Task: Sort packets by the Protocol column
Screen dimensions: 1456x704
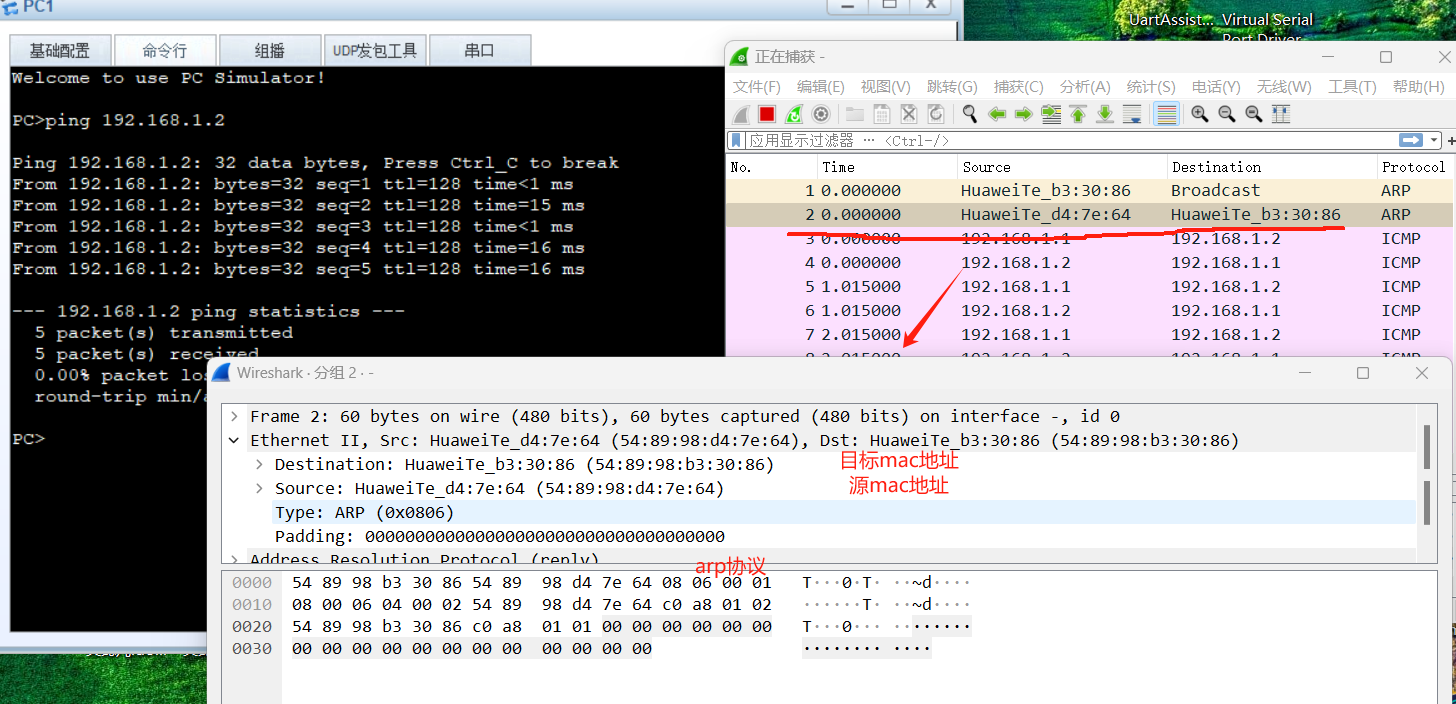Action: 1414,167
